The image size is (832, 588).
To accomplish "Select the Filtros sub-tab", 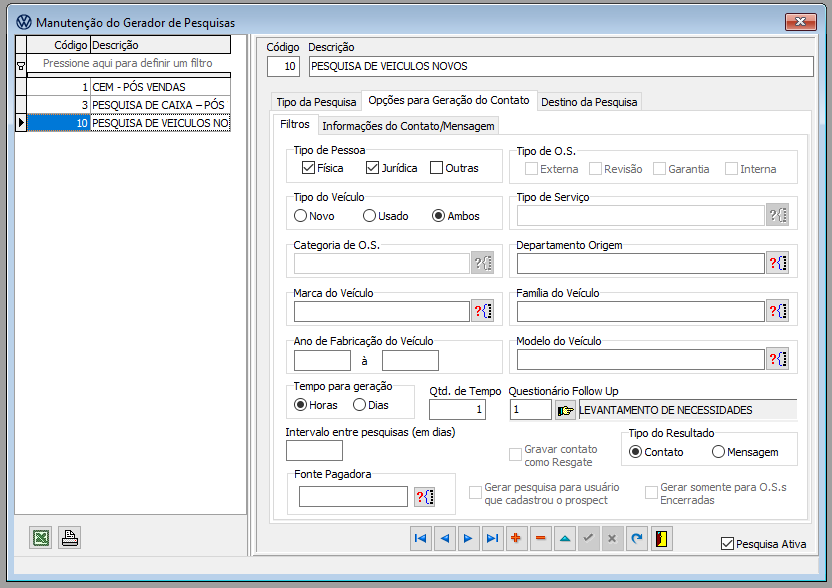I will click(295, 124).
